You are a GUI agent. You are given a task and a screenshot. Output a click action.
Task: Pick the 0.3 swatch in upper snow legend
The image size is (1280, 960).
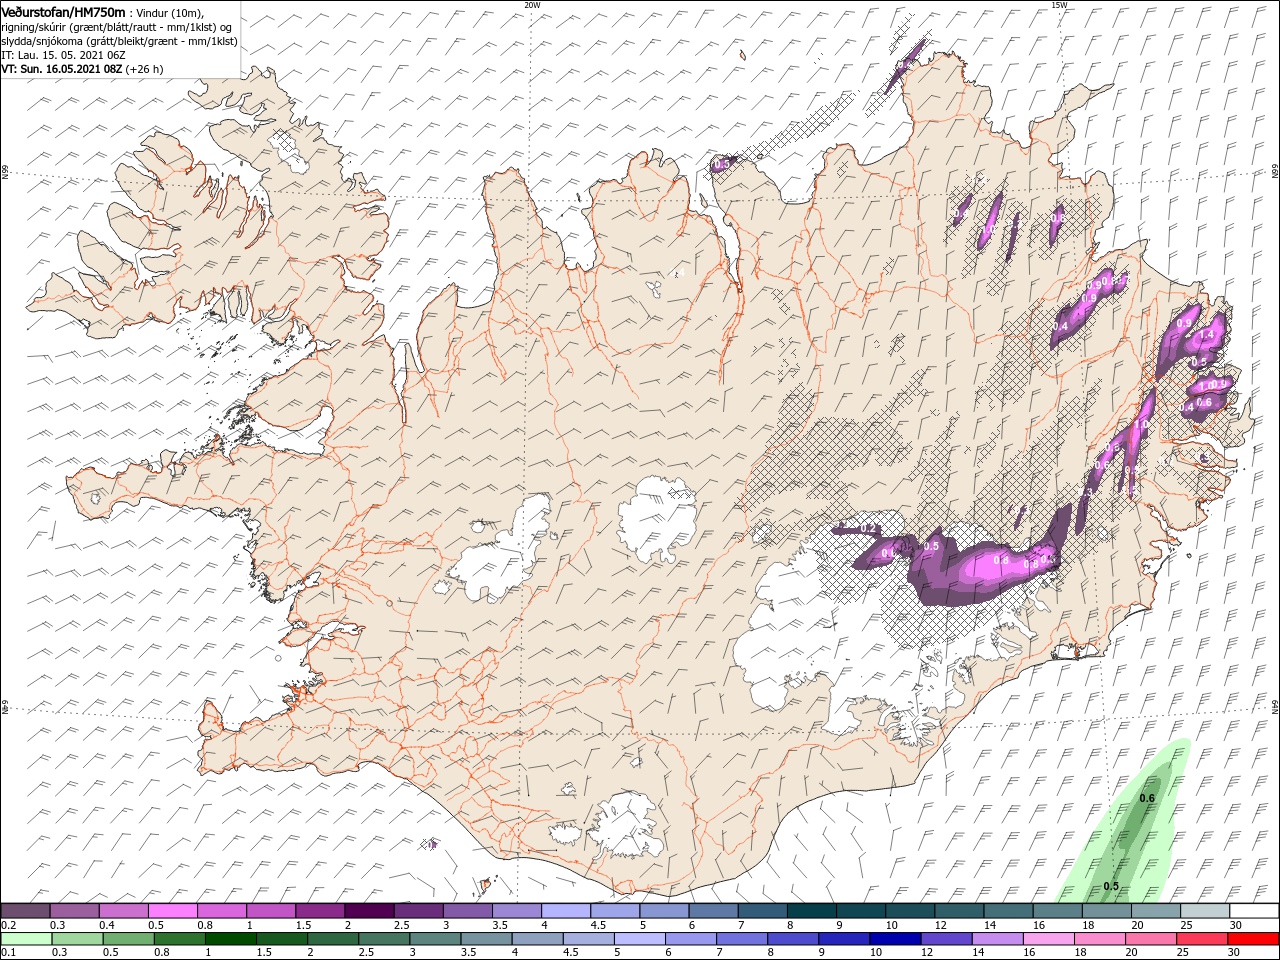(74, 911)
